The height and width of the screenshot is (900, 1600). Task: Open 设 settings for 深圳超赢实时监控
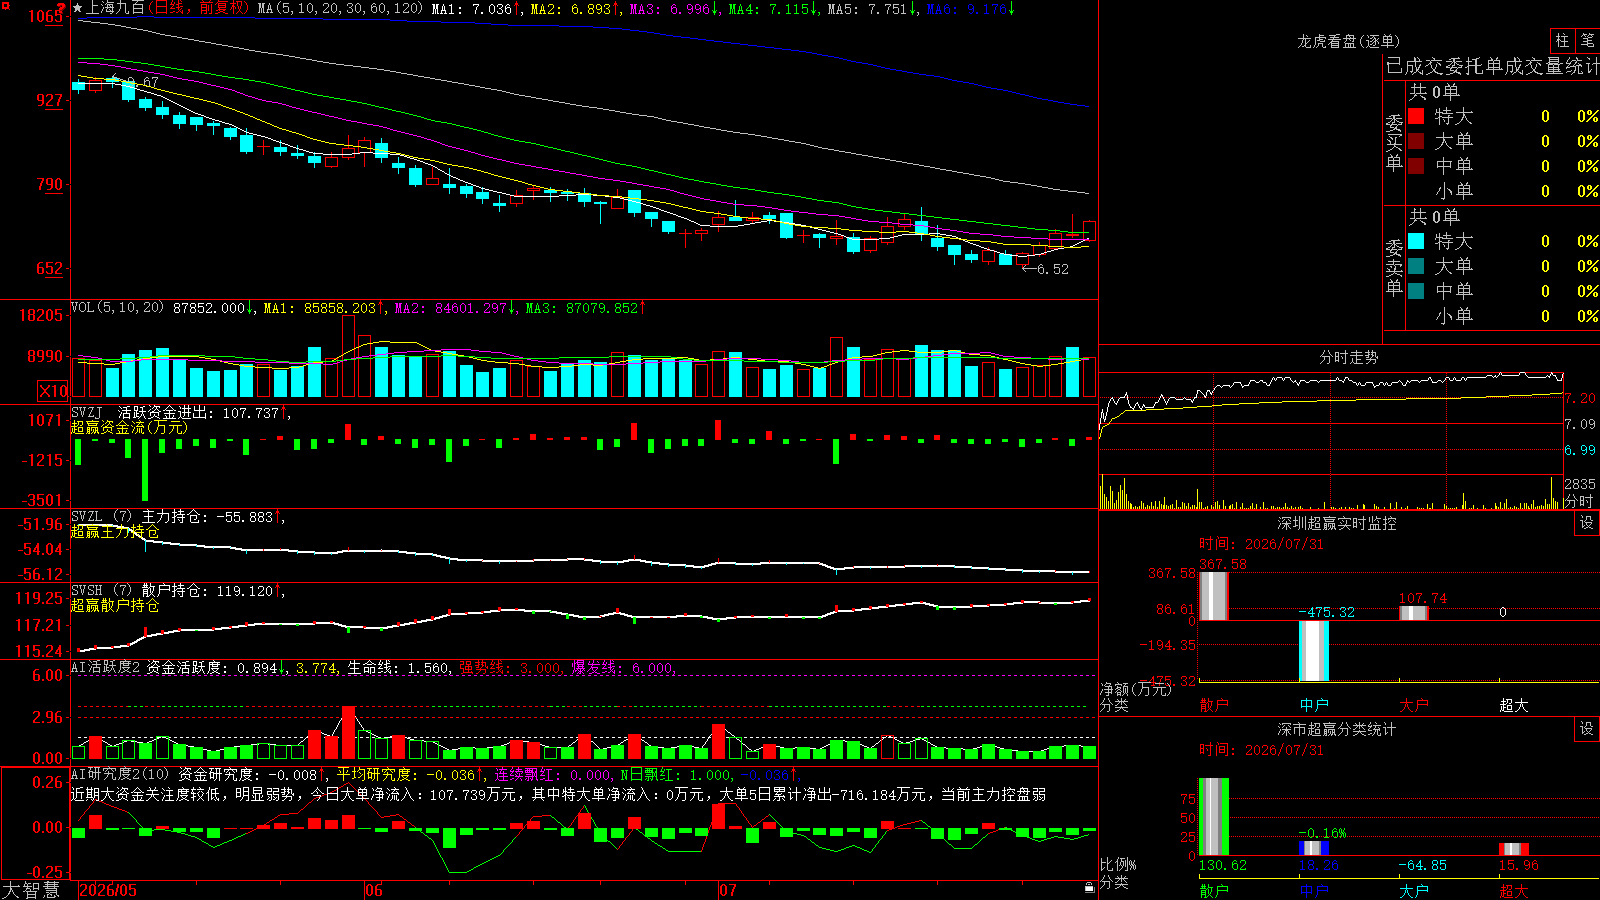coord(1587,523)
